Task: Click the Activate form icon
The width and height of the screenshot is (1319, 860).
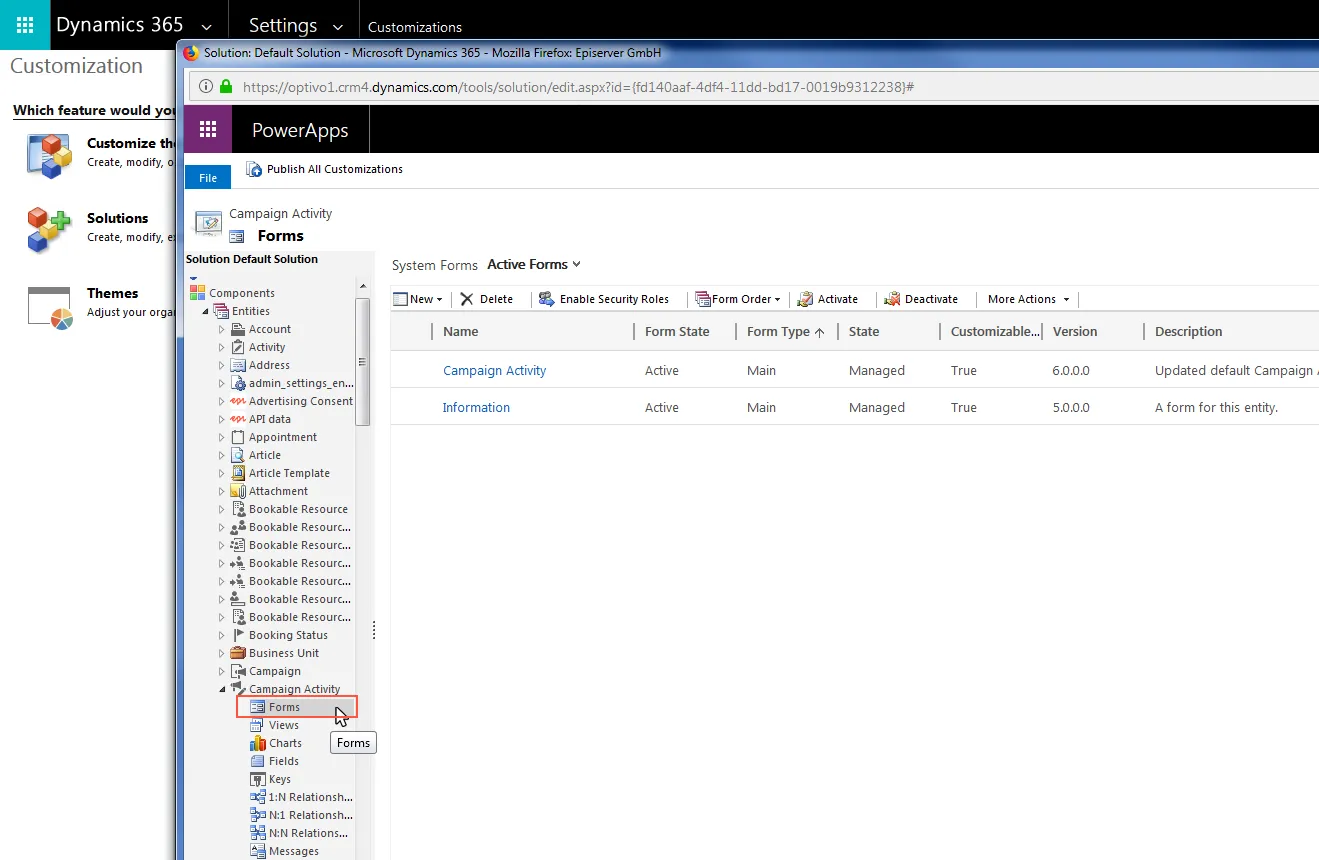Action: (x=805, y=299)
